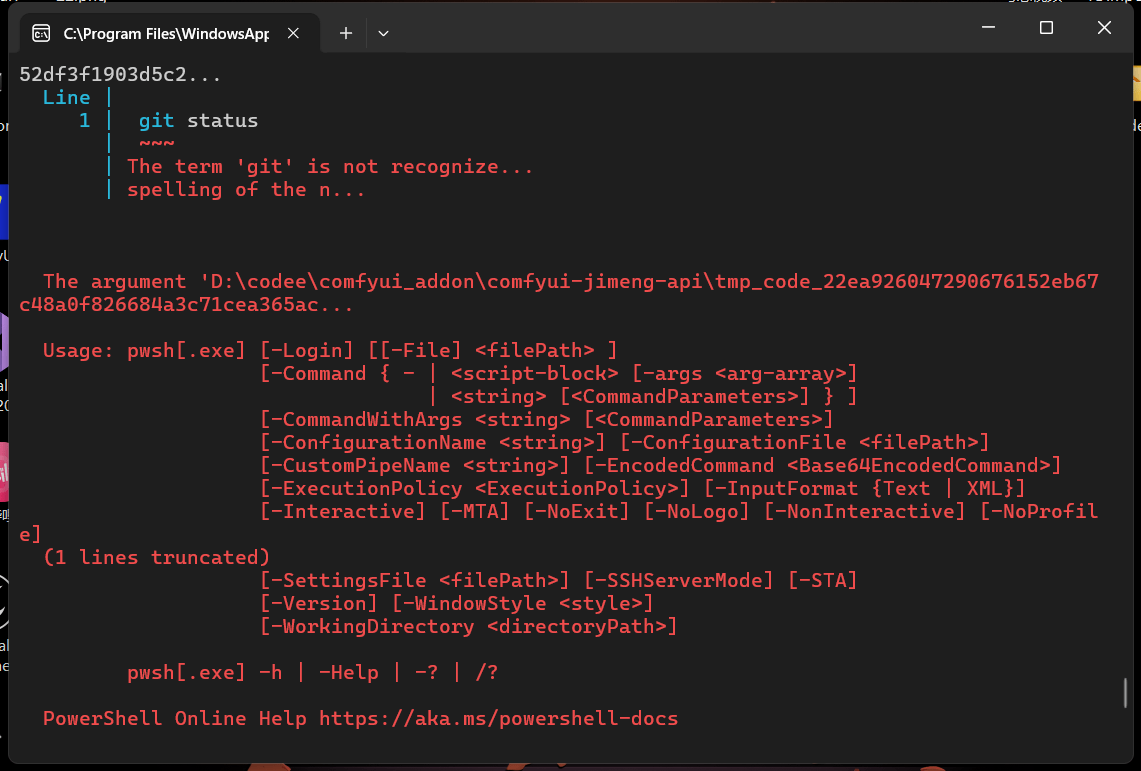Click line number 1 in the error output

point(84,120)
